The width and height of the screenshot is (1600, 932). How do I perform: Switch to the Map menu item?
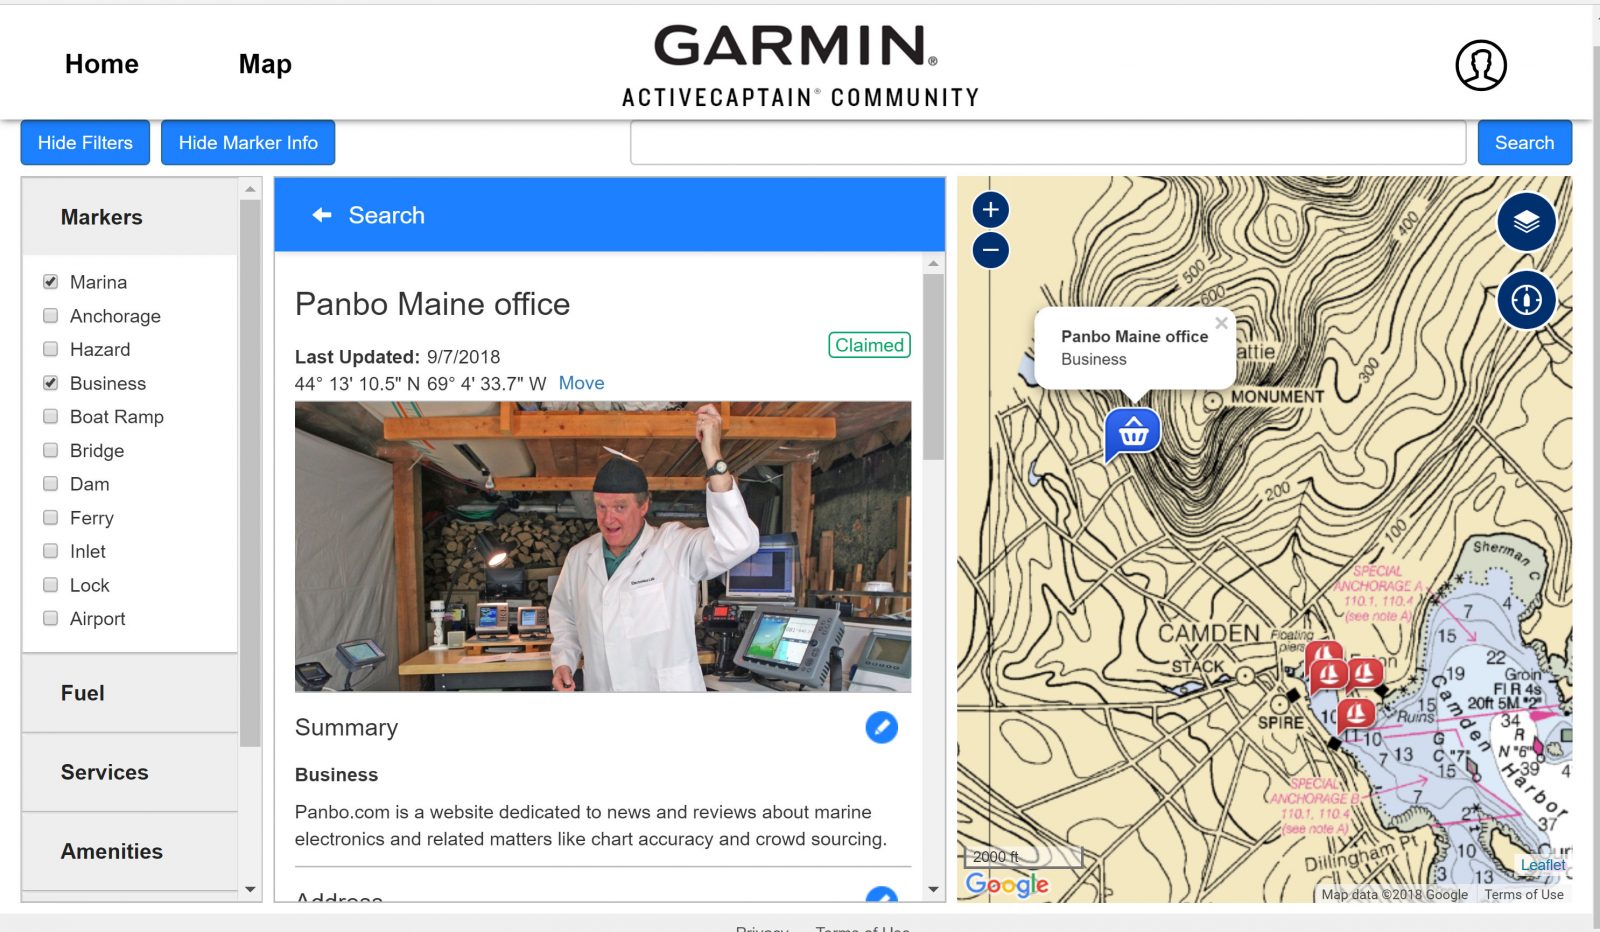264,63
